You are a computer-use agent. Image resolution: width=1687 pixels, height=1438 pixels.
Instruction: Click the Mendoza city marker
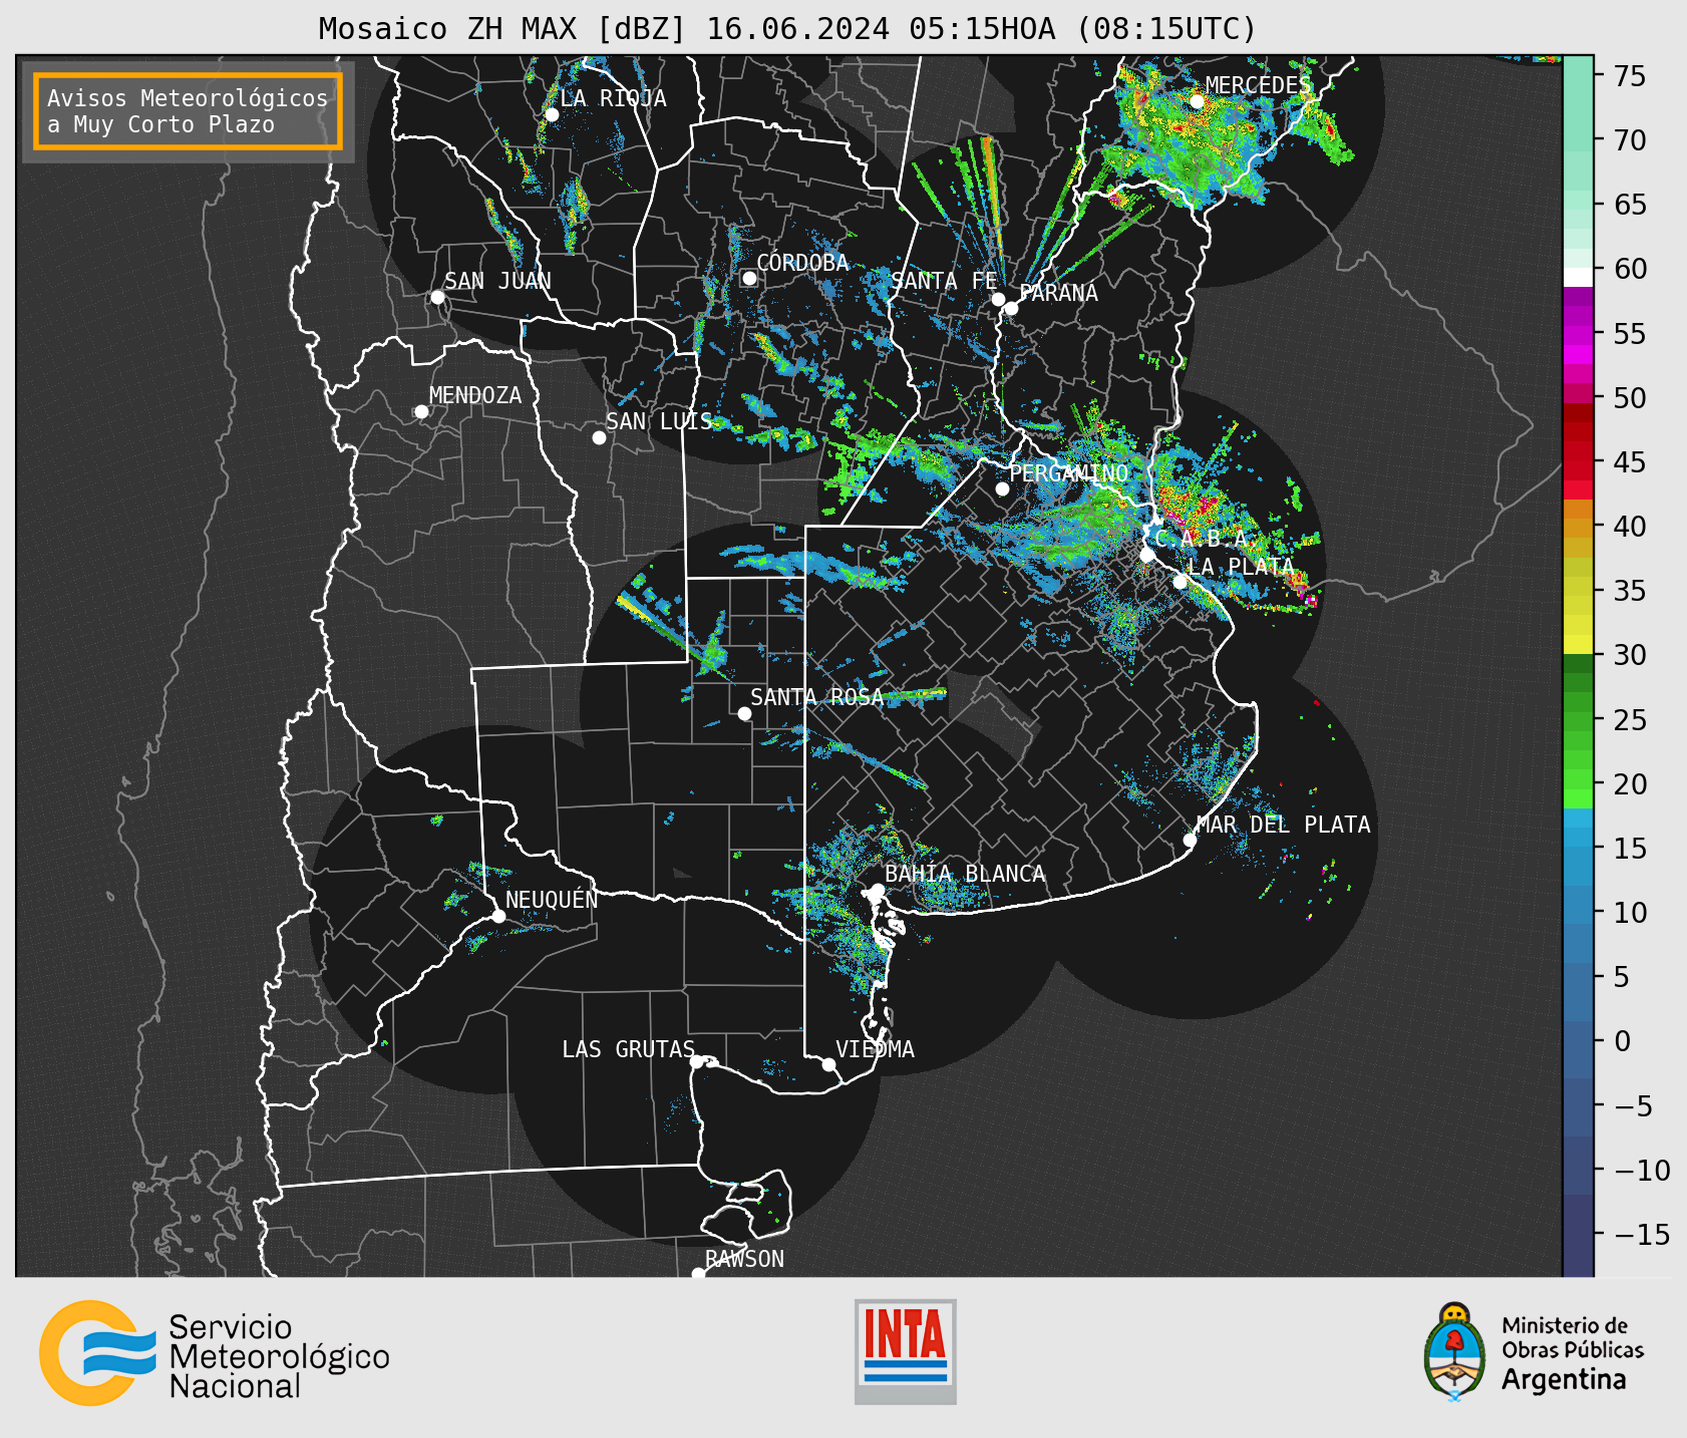(421, 412)
